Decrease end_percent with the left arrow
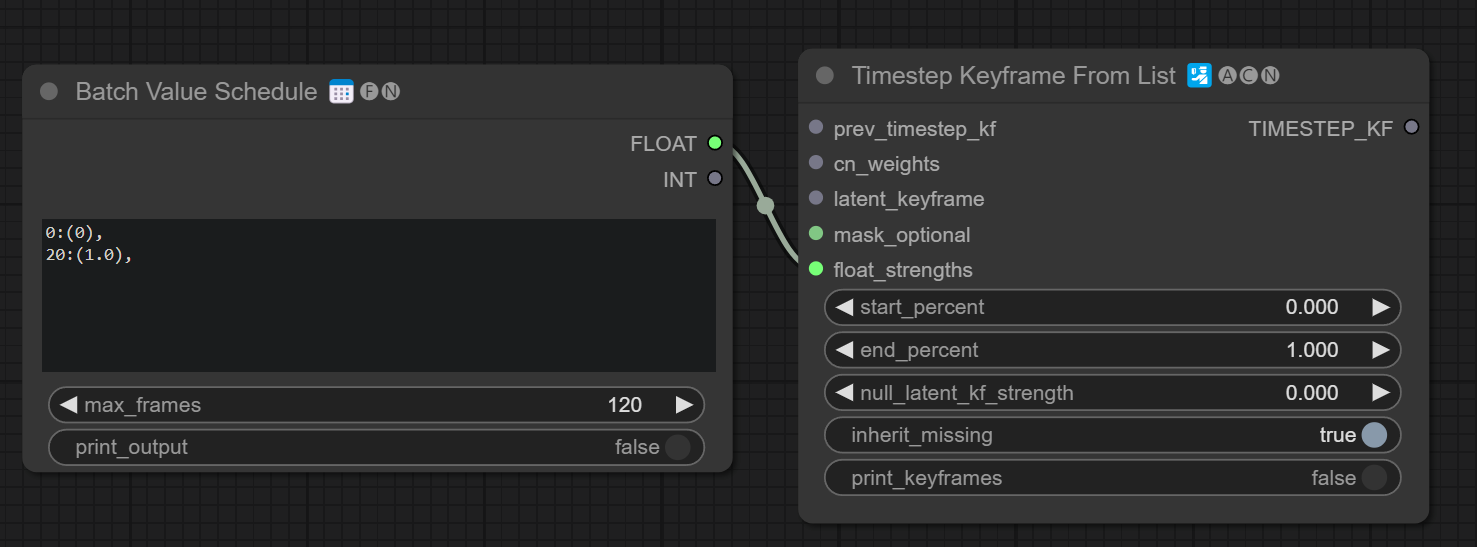This screenshot has height=547, width=1477. [845, 350]
